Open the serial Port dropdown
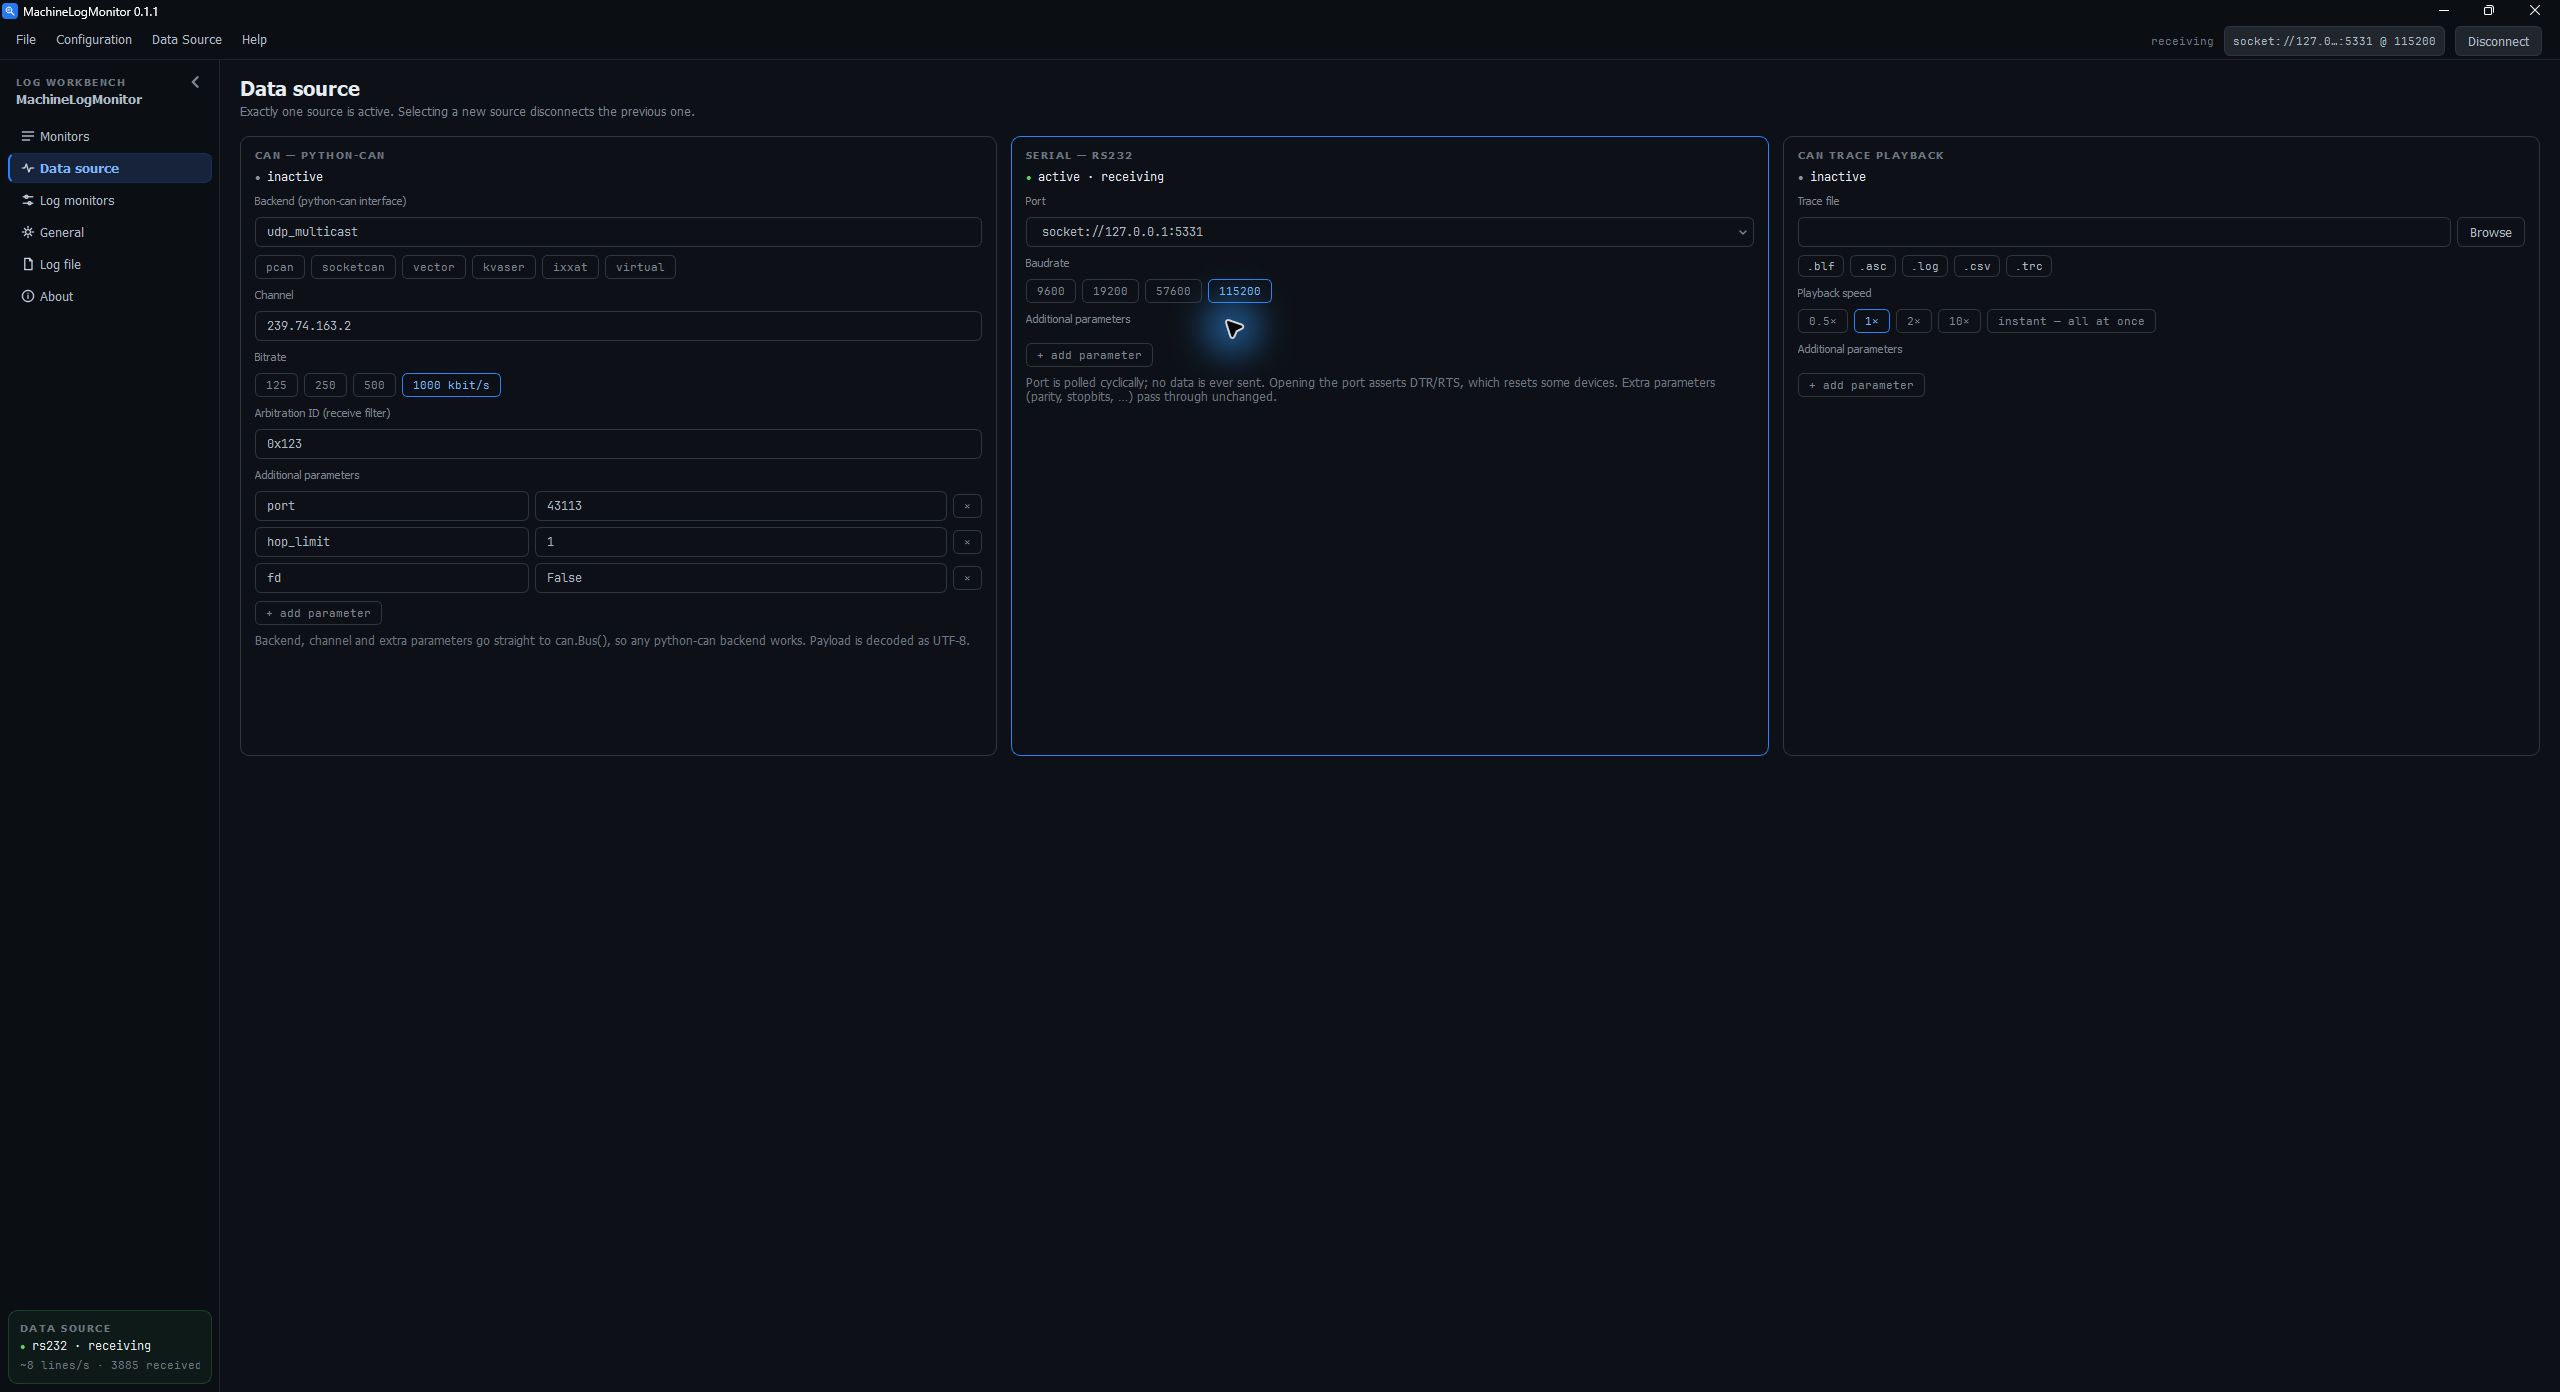This screenshot has width=2560, height=1392. tap(1389, 232)
